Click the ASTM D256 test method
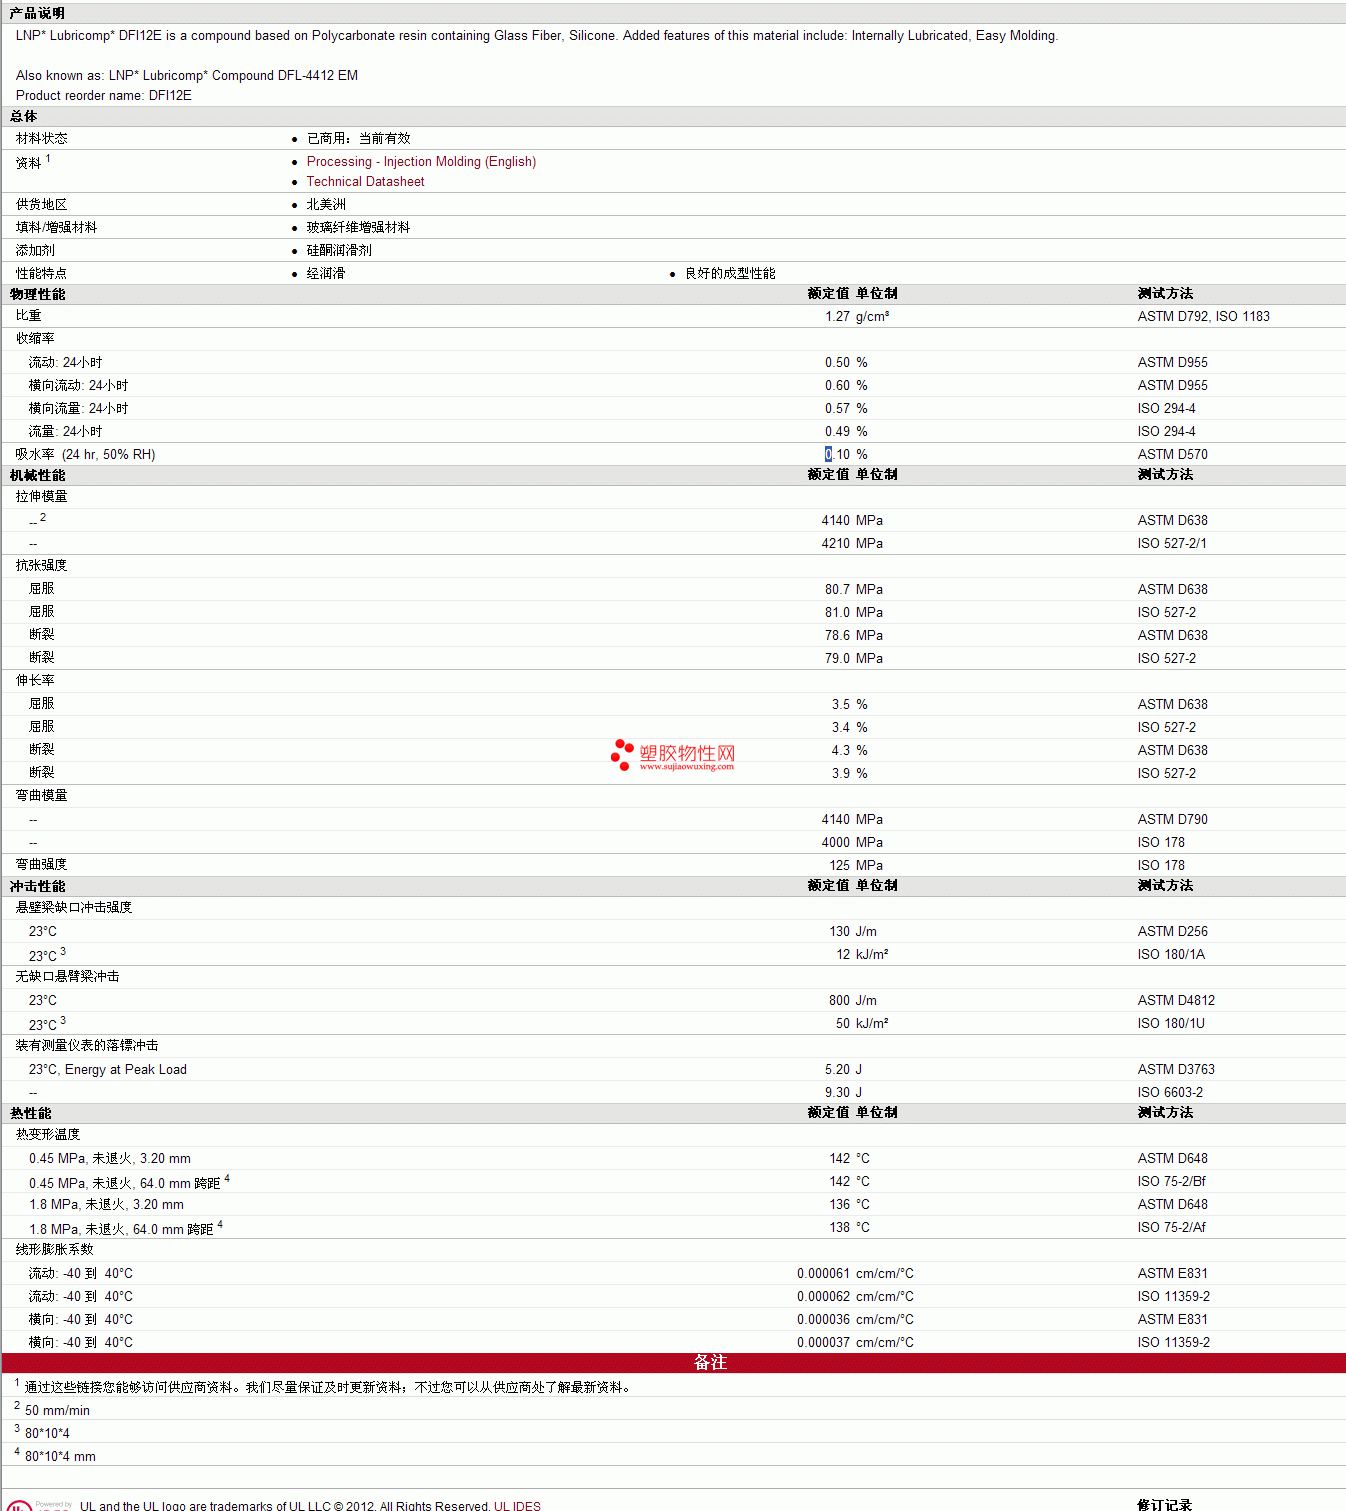1346x1511 pixels. 1172,931
